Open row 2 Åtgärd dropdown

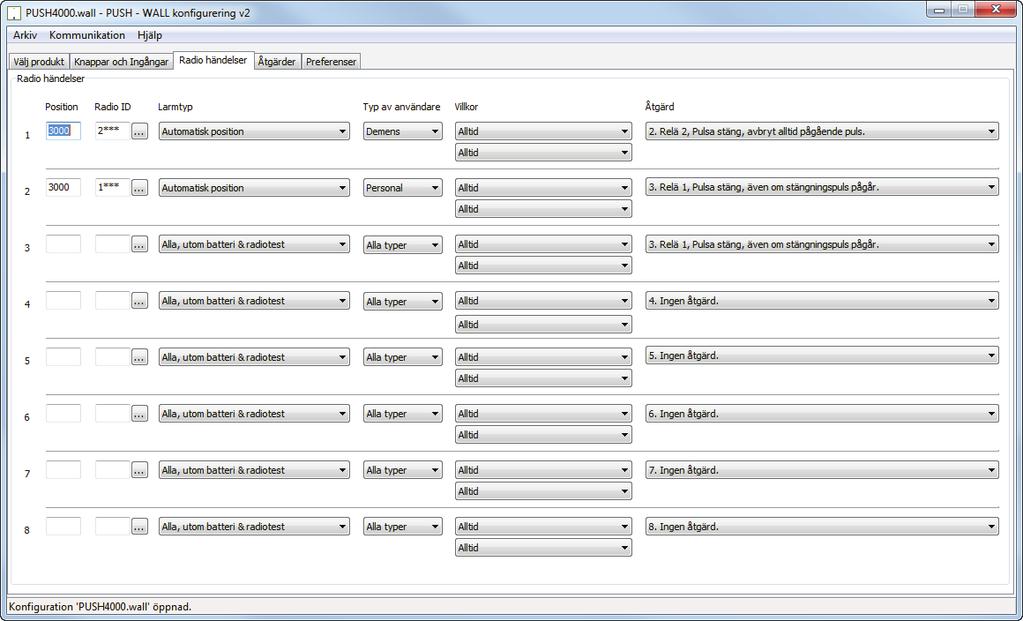tap(821, 188)
